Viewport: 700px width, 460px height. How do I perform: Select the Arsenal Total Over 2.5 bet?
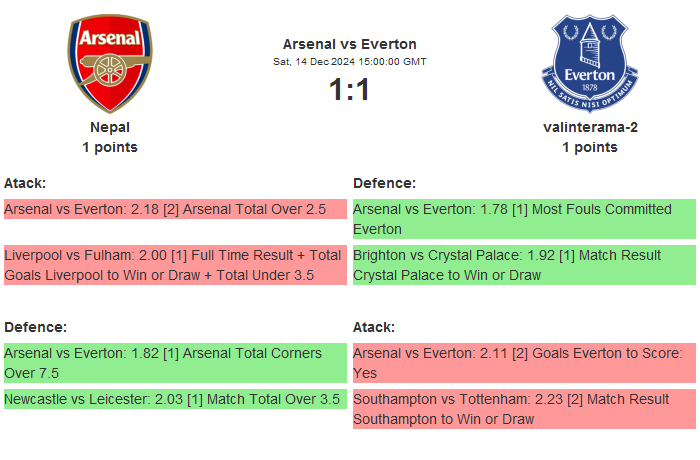175,209
